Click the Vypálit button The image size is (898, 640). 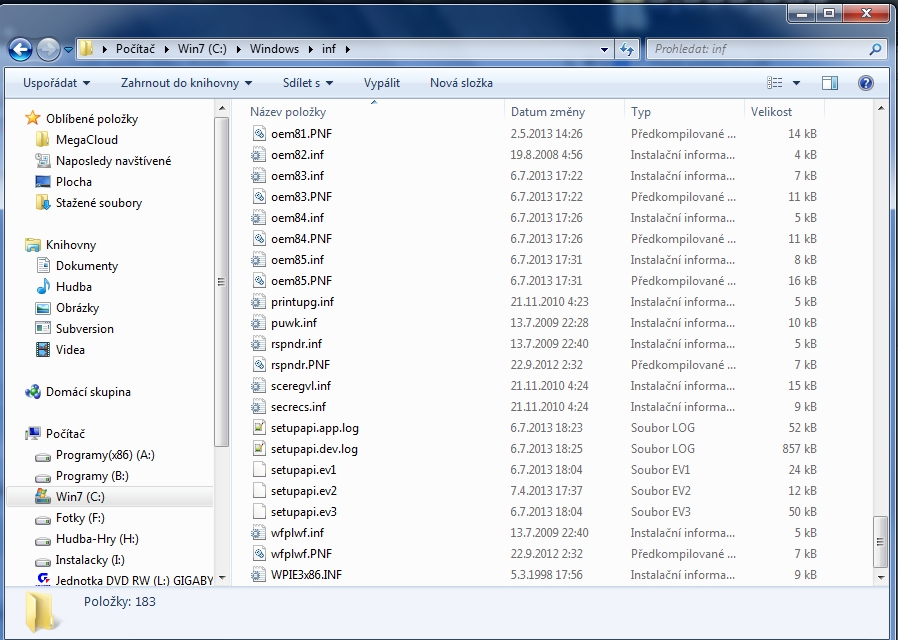coord(381,83)
